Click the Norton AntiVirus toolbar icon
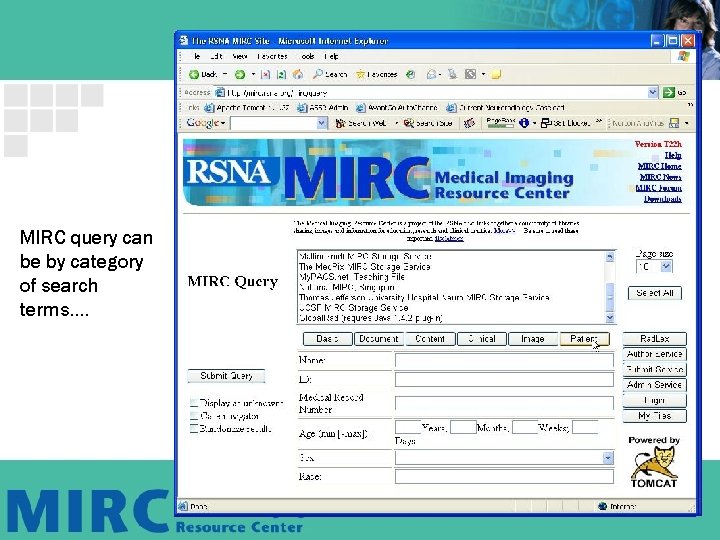720x540 pixels. coord(674,123)
